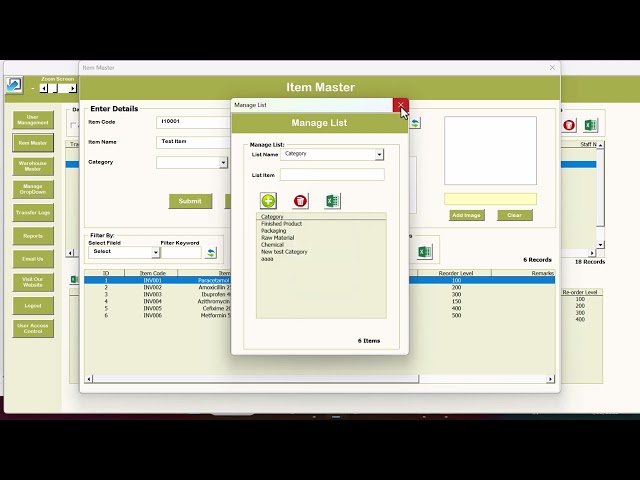Screen dimensions: 640x480
Task: Click the Logout sidebar button
Action: 33,306
